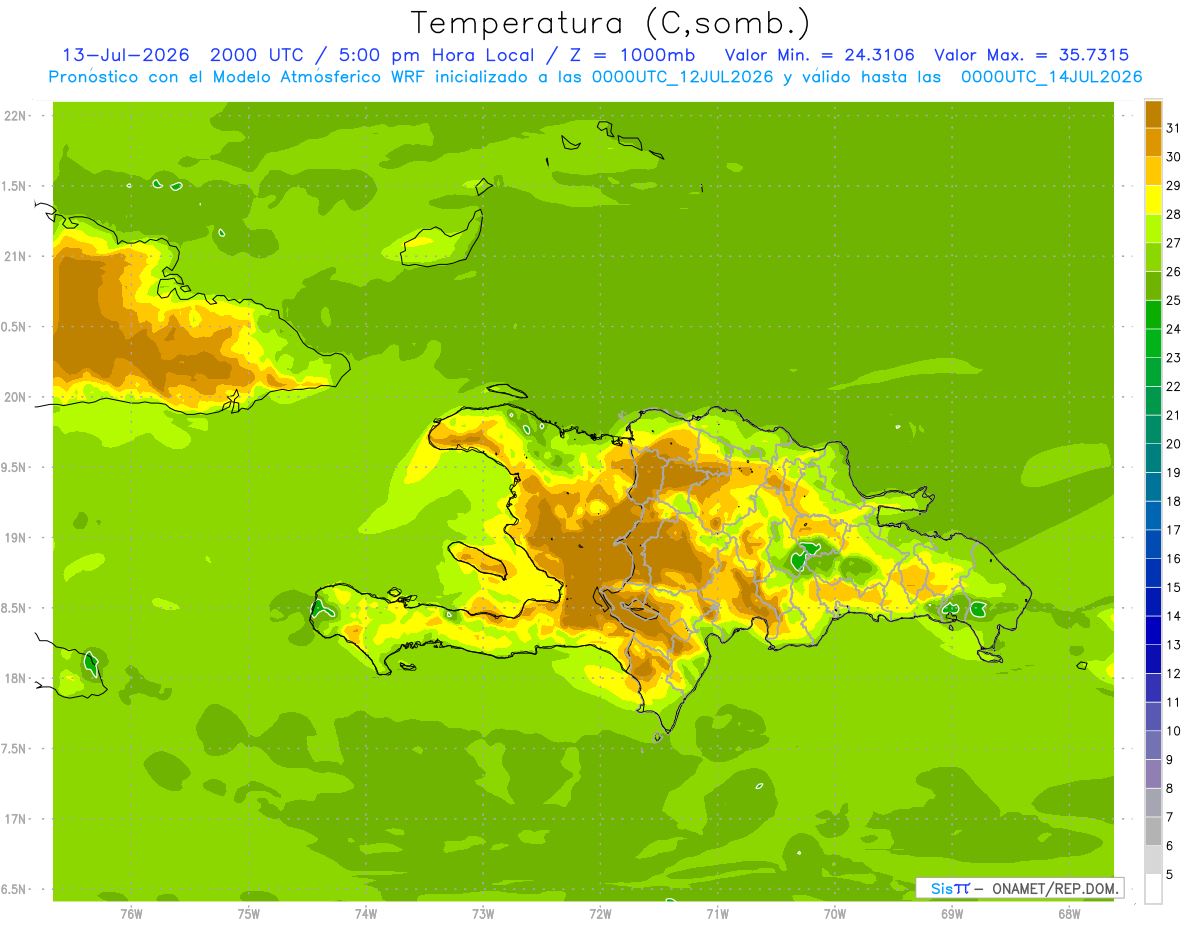Click the "71W" longitude axis label
Image resolution: width=1200 pixels, height=927 pixels.
717,913
